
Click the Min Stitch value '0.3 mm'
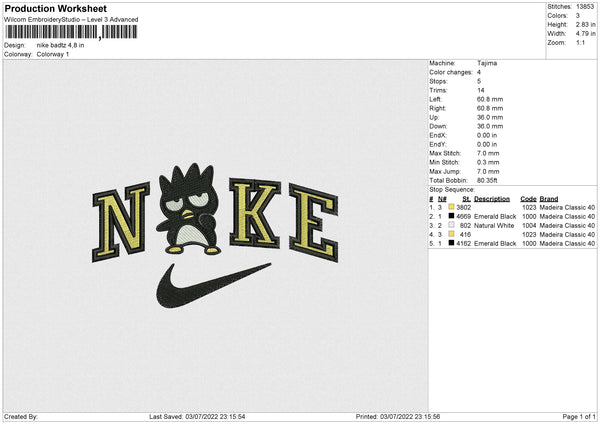click(x=488, y=162)
